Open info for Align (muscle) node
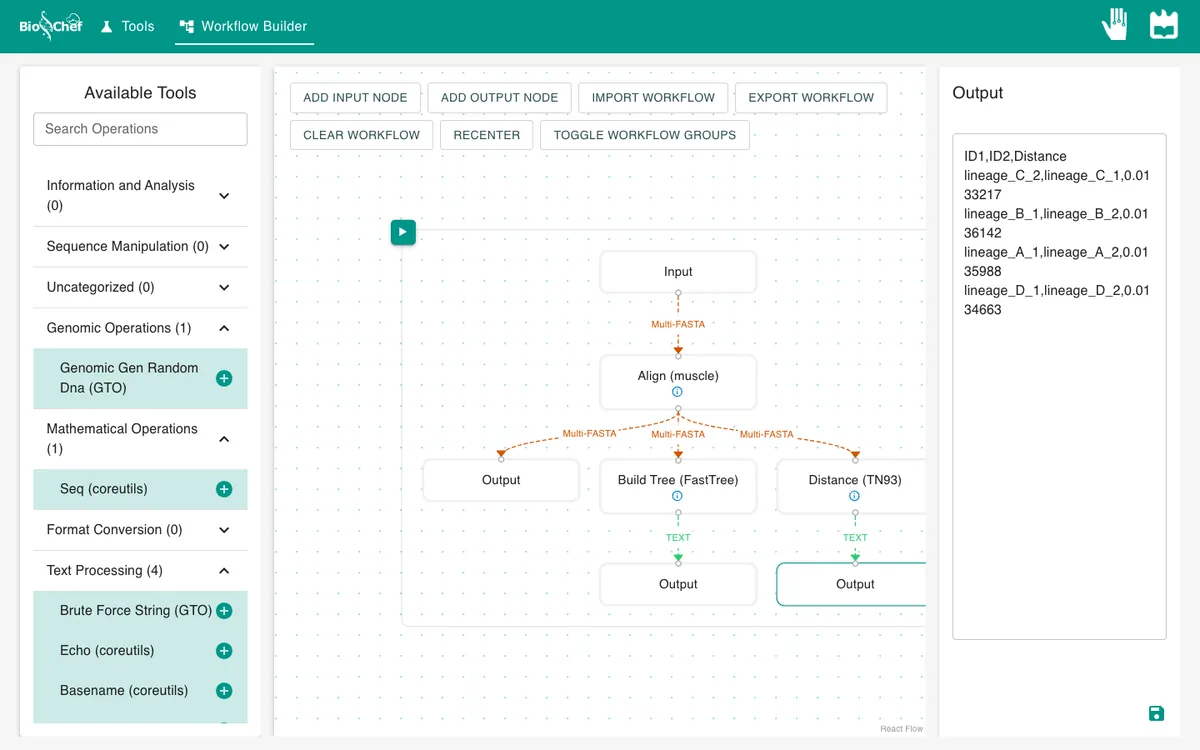 point(678,392)
